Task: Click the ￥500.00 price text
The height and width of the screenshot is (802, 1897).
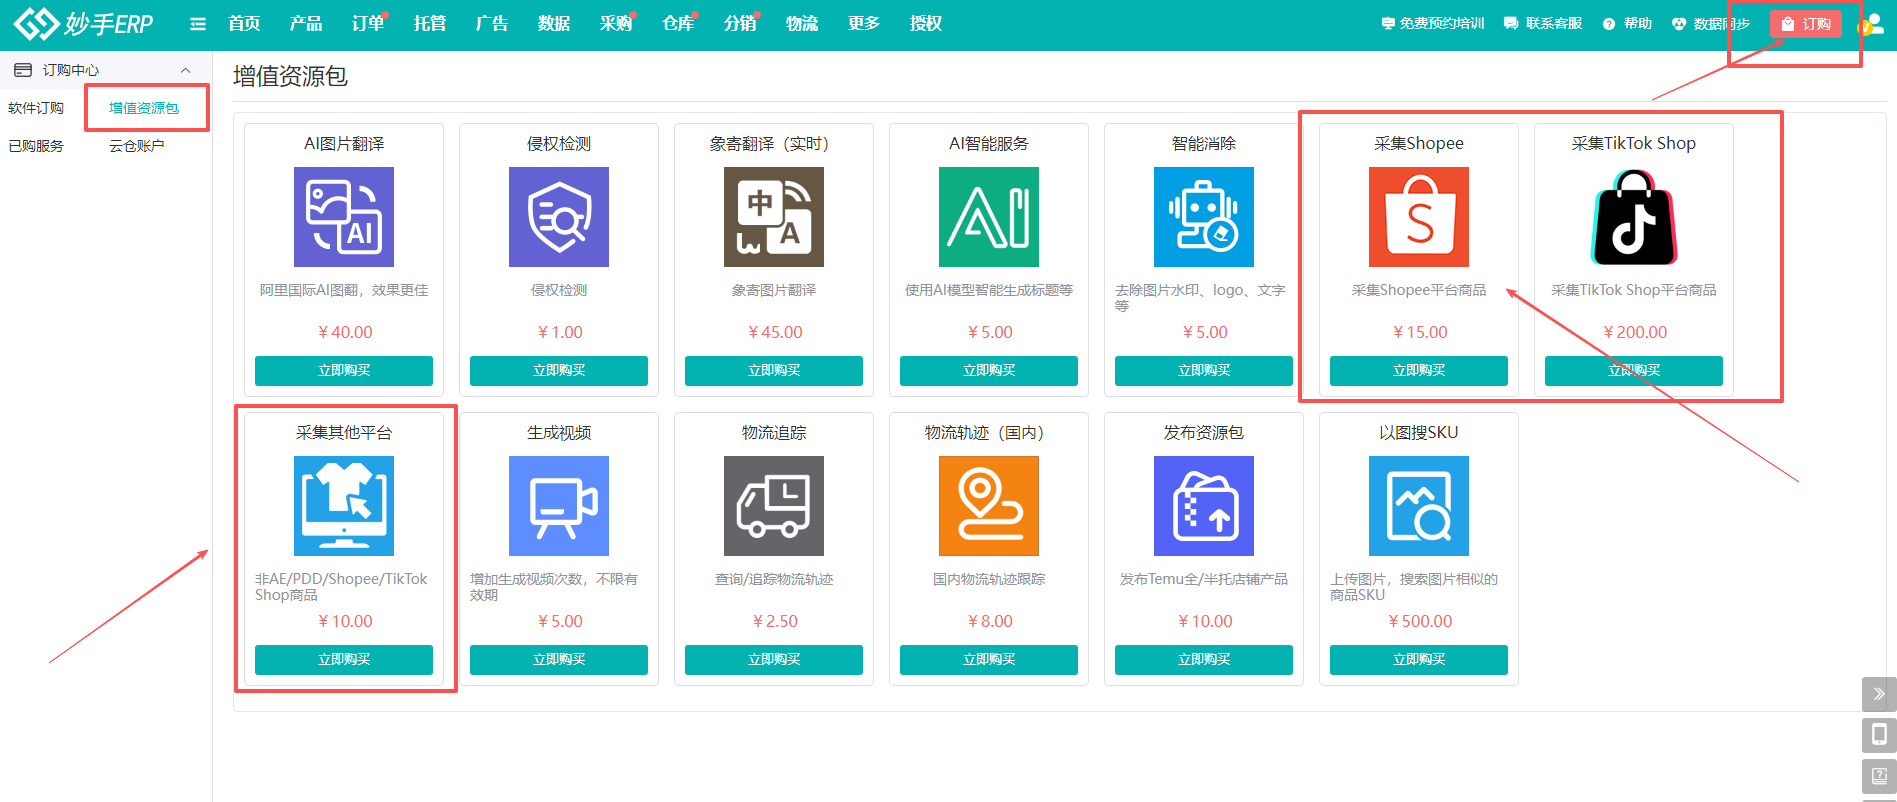Action: click(1419, 621)
